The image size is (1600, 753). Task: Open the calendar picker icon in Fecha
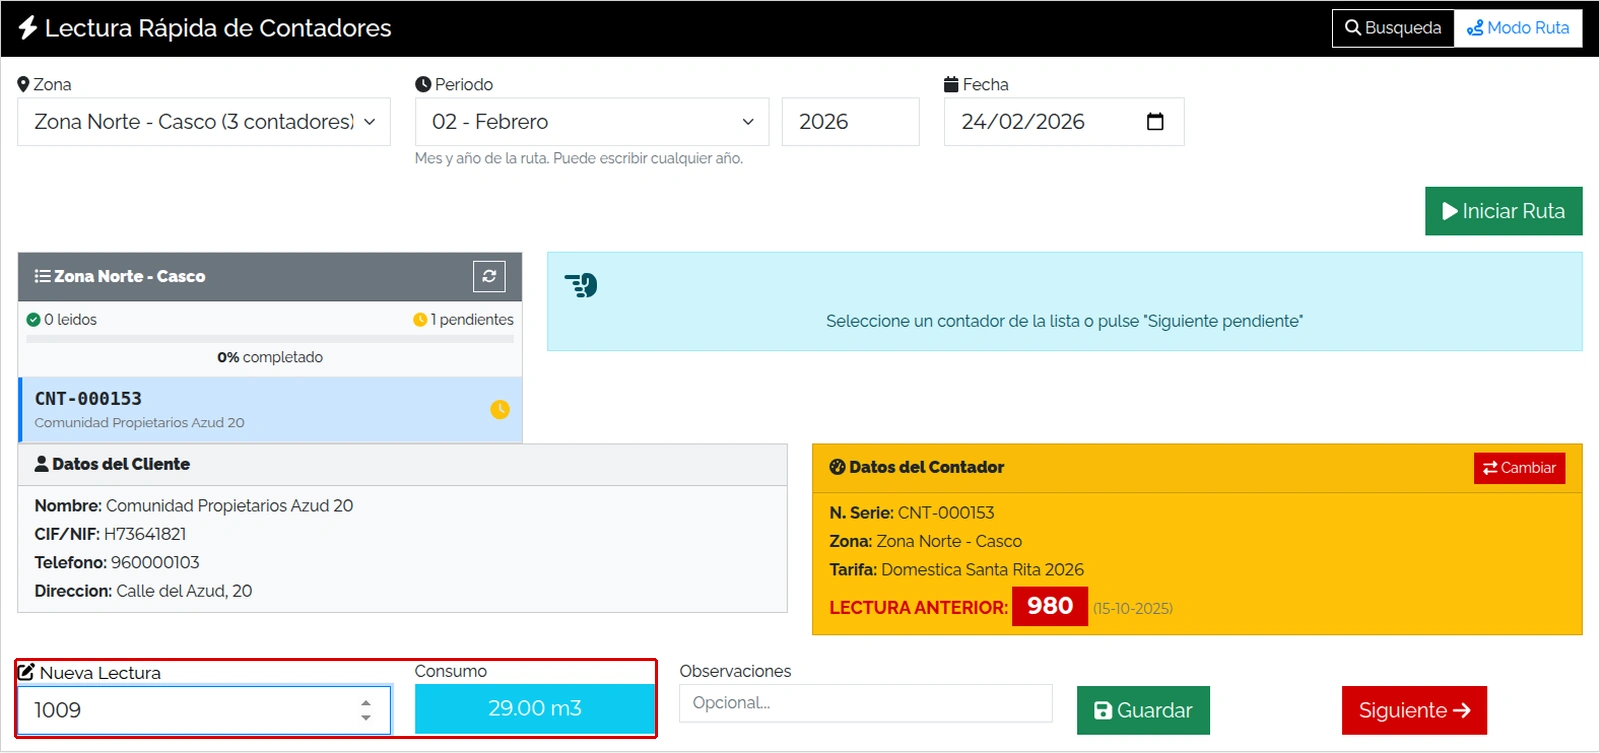pyautogui.click(x=1155, y=122)
